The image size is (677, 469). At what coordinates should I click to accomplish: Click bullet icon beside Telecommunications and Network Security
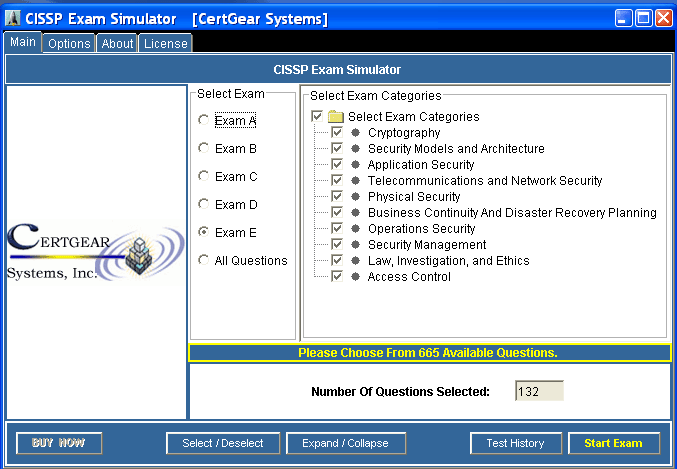[x=355, y=180]
